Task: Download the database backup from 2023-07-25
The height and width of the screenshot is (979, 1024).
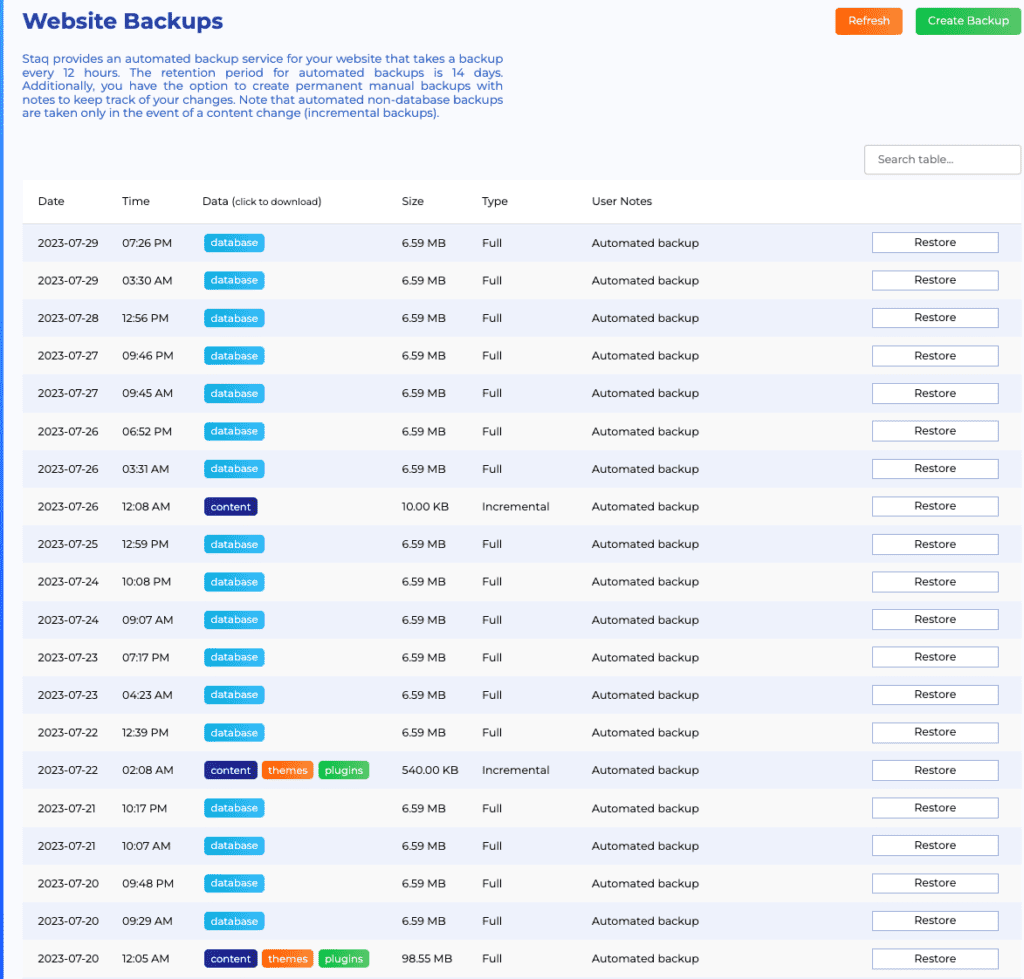Action: 233,544
